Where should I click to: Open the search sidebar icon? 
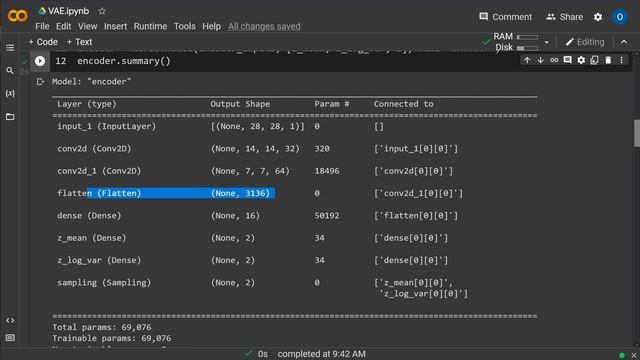coord(10,71)
